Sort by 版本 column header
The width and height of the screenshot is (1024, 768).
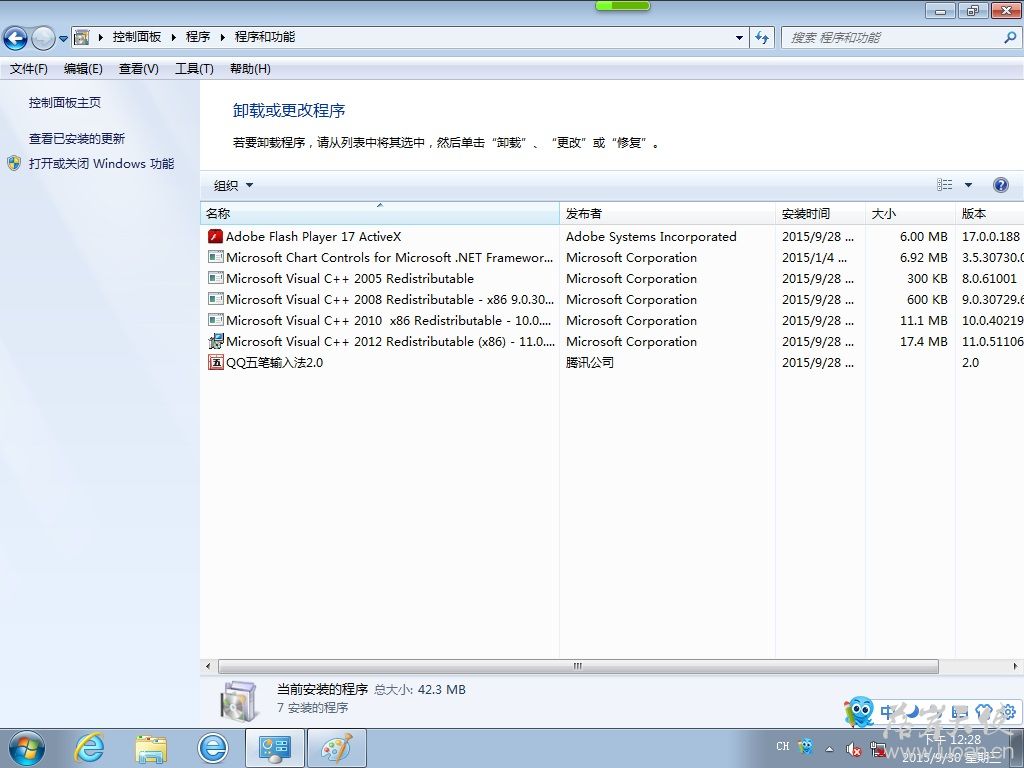tap(989, 214)
